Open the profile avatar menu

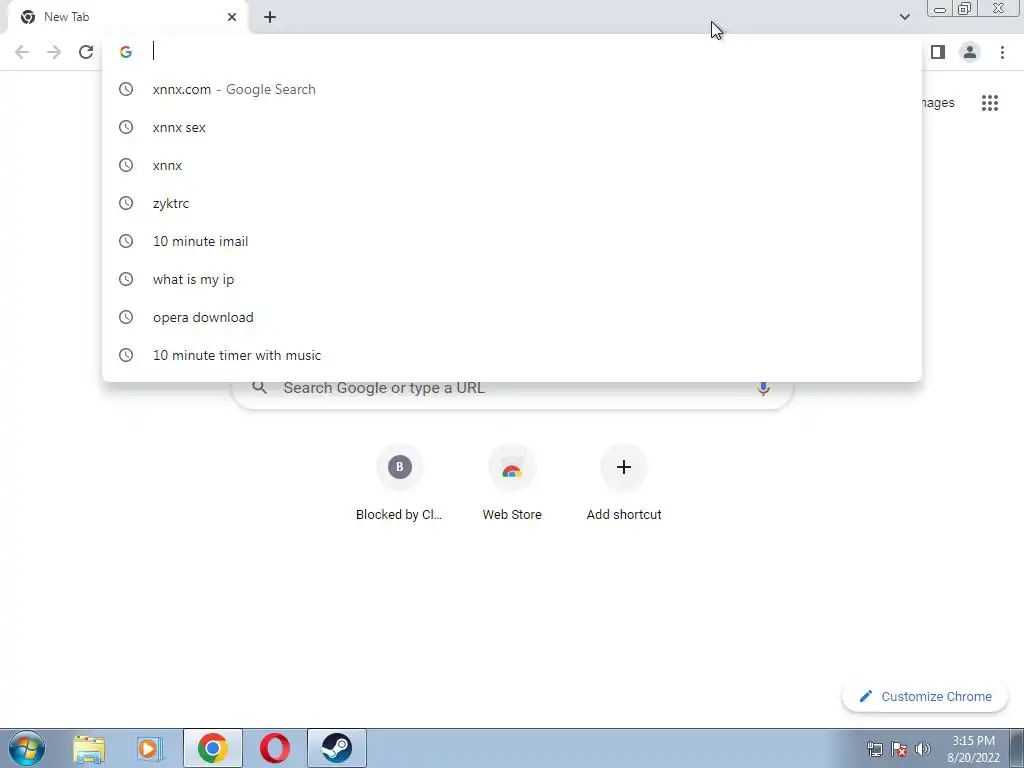pyautogui.click(x=970, y=52)
